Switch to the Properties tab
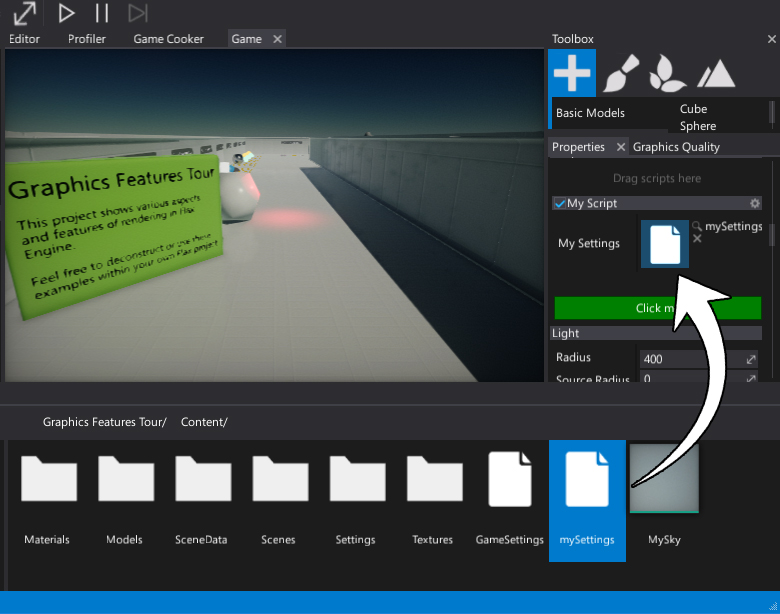 coord(578,147)
